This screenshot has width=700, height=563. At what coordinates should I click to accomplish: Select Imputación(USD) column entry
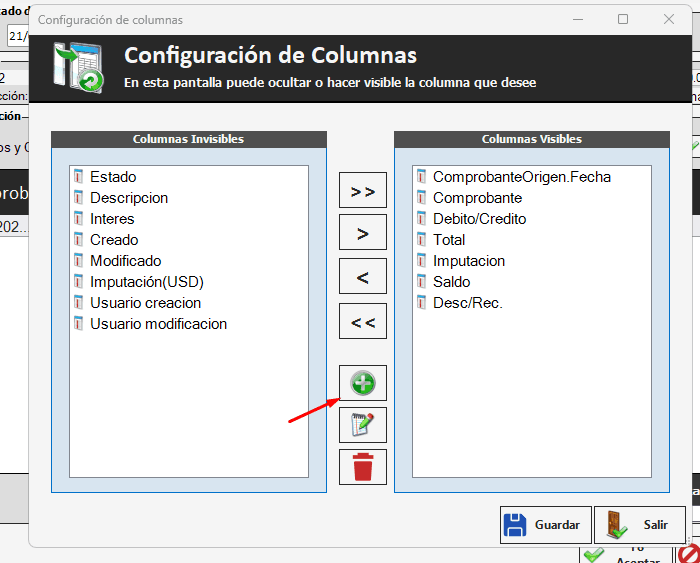click(146, 282)
